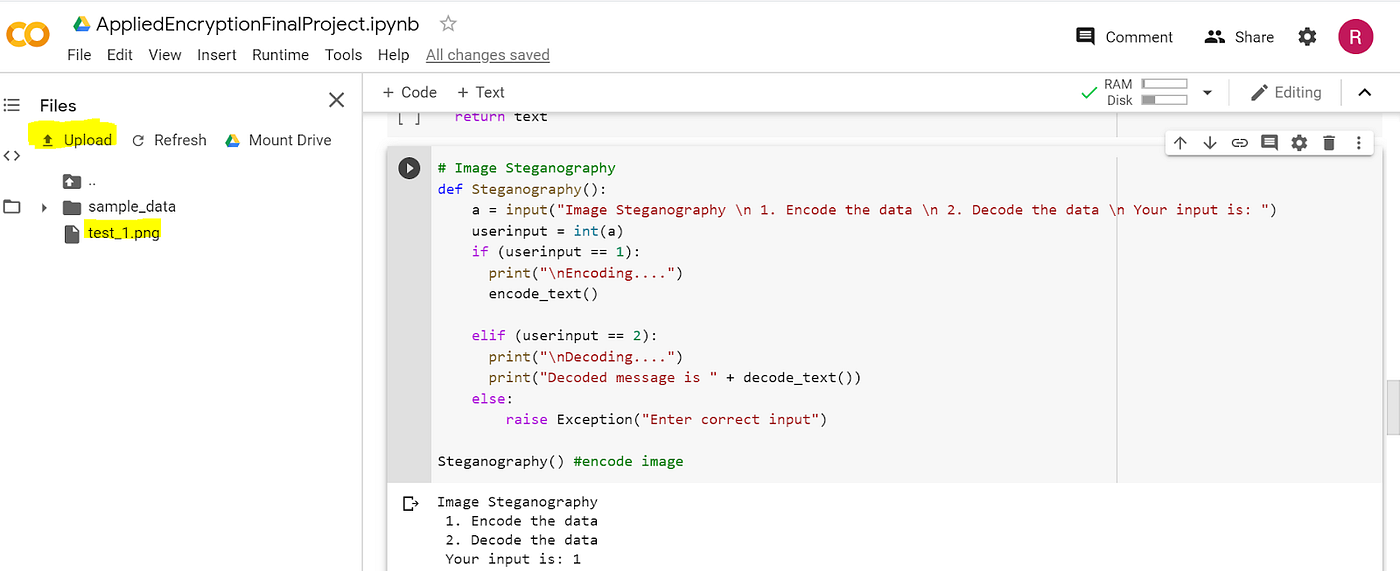Open more cell actions menu
The width and height of the screenshot is (1400, 571).
pos(1358,143)
